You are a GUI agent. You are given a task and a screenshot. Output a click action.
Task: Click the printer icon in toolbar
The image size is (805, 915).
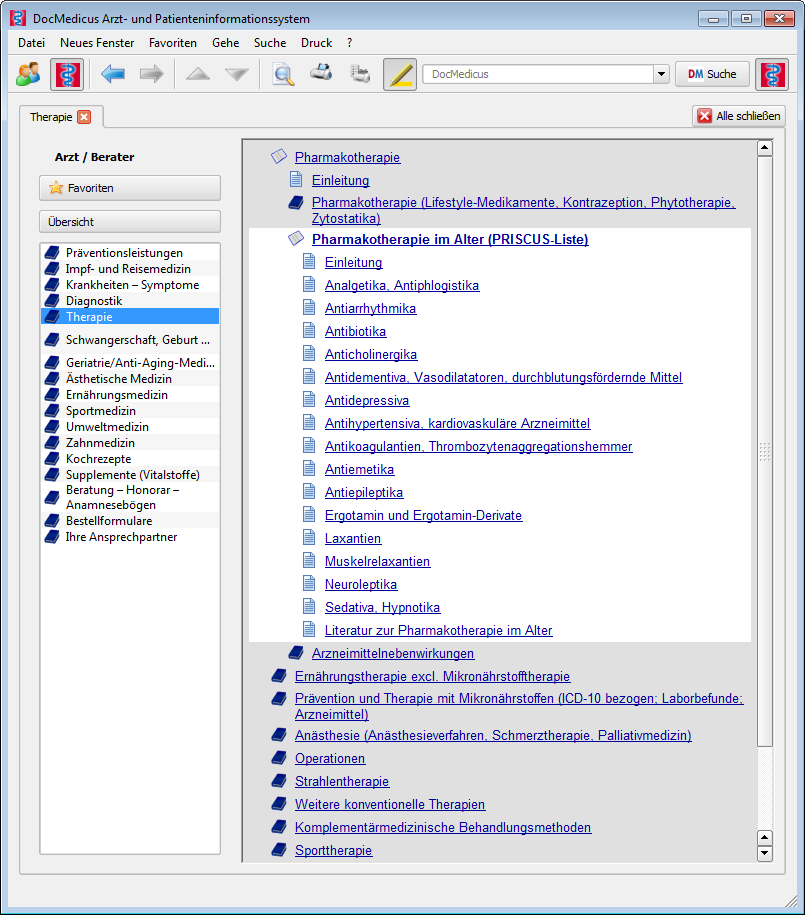click(x=321, y=73)
